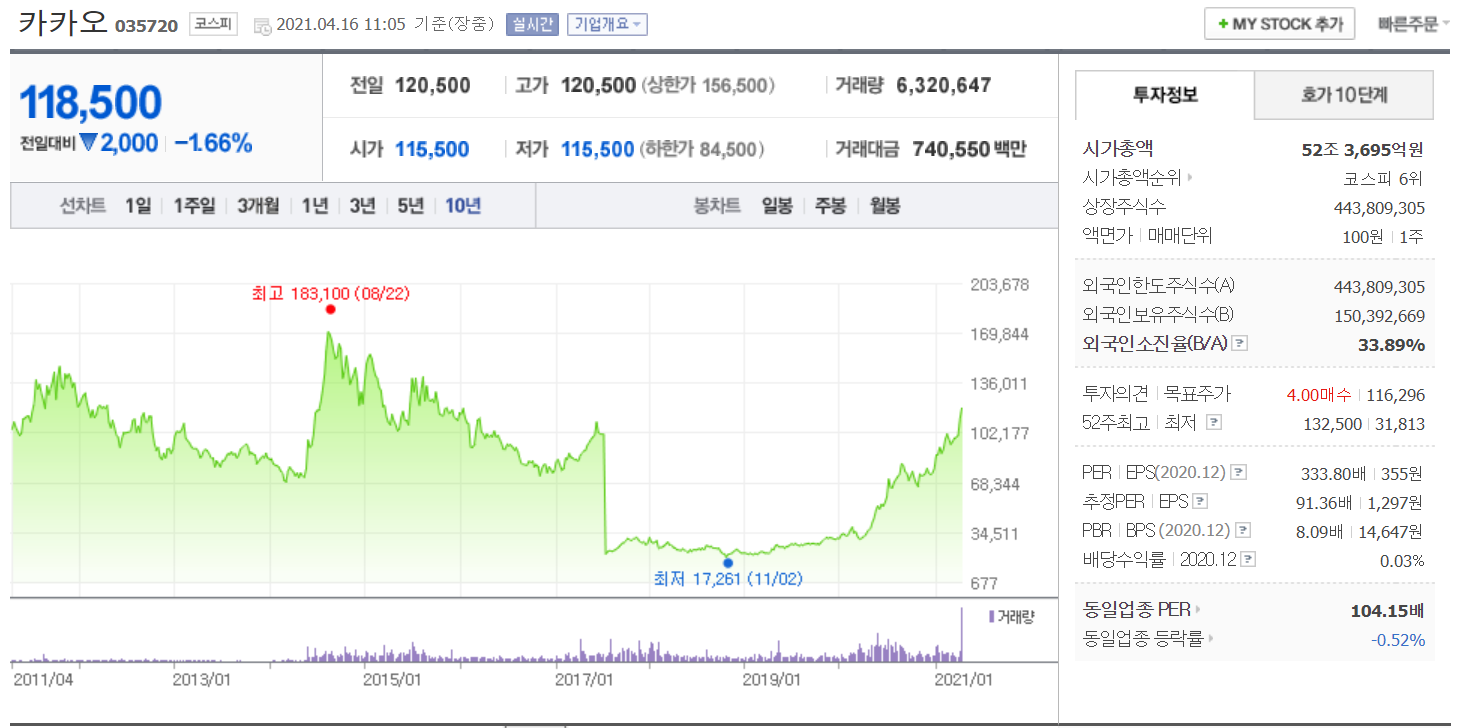The height and width of the screenshot is (728, 1461).
Task: Add stock with MY STOCK 추가 button
Action: click(1279, 24)
